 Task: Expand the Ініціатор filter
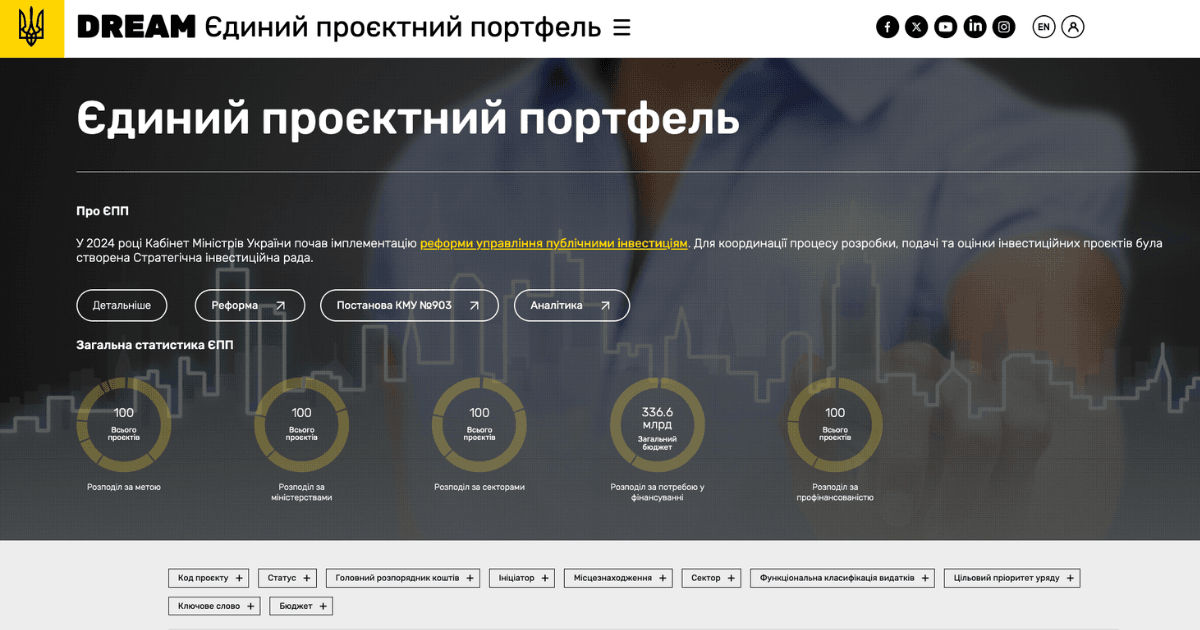point(522,578)
